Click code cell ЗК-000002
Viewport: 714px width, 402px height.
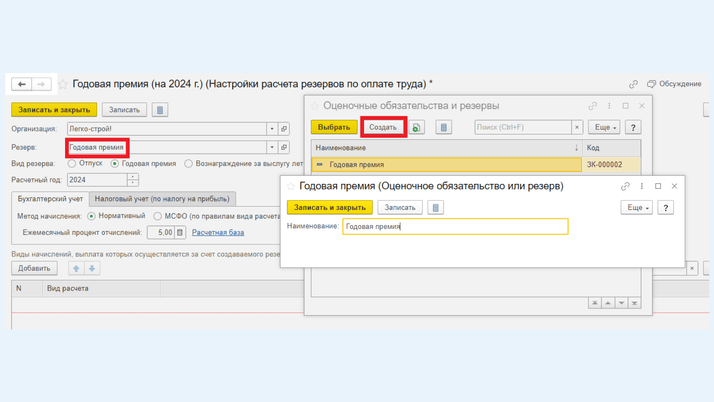612,165
